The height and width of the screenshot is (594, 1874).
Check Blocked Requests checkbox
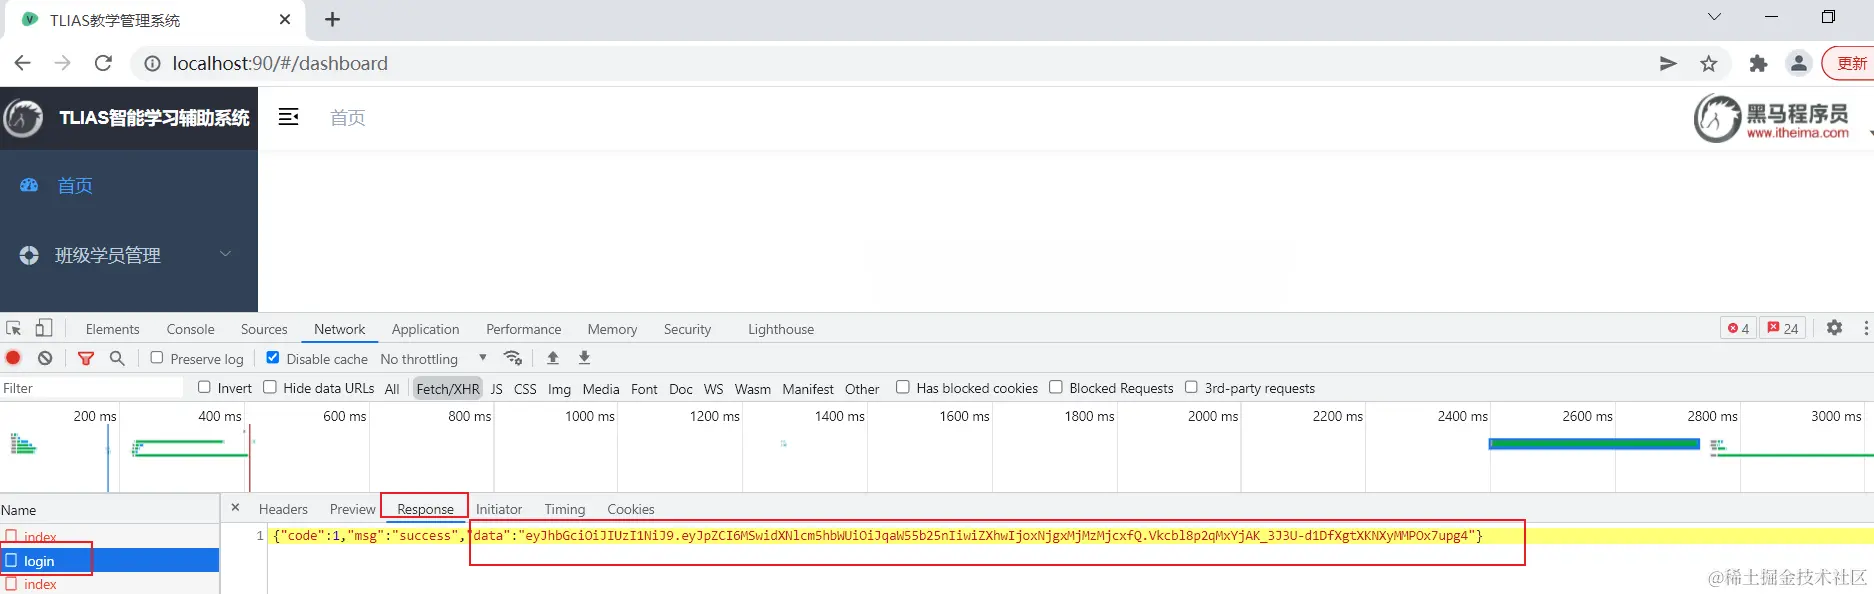click(x=1055, y=387)
